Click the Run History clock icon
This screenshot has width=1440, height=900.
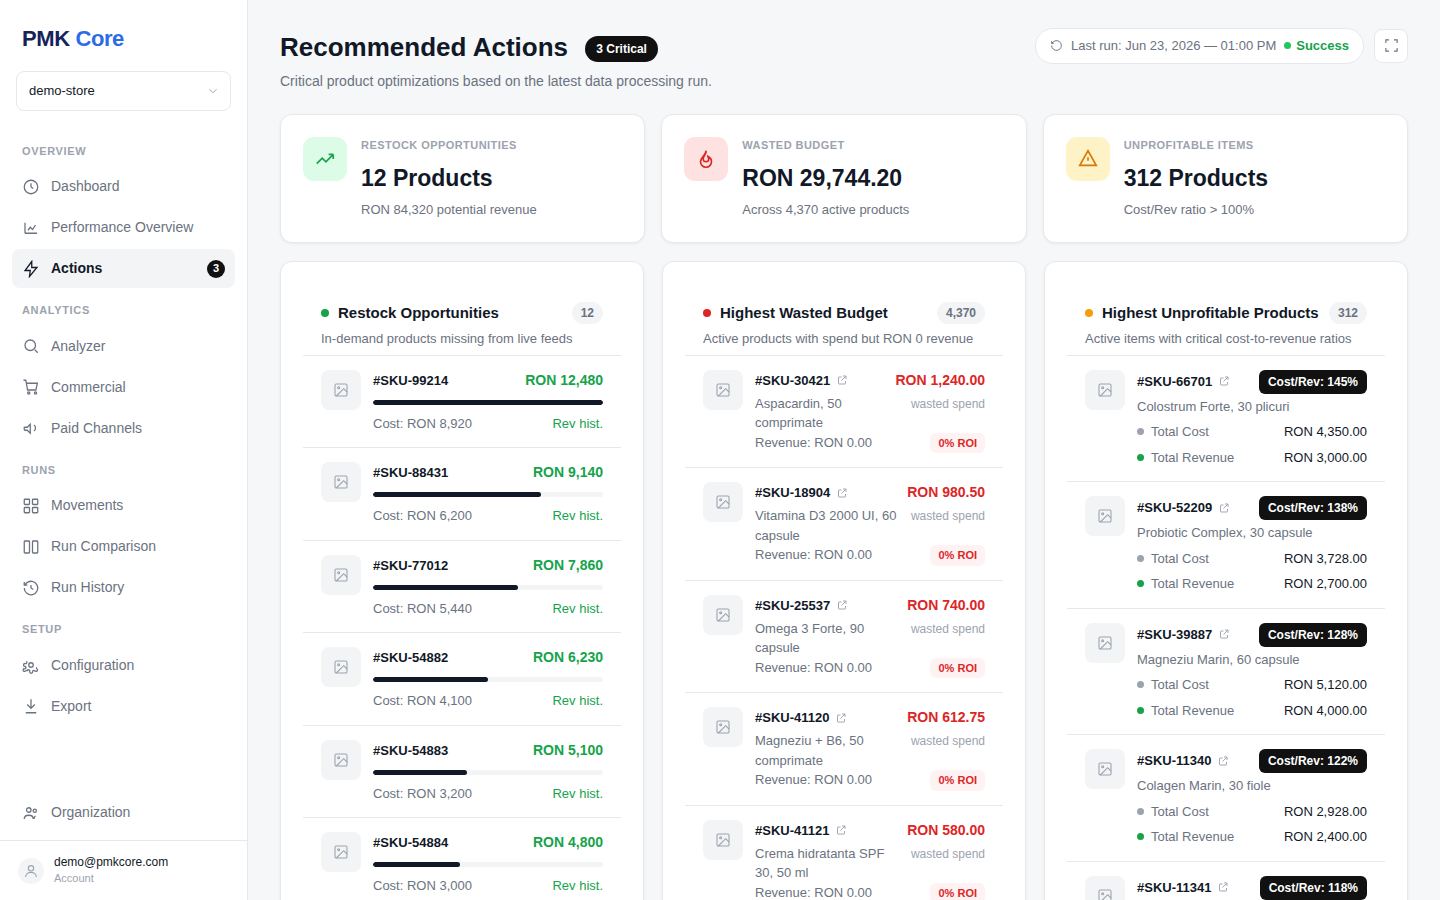point(31,588)
